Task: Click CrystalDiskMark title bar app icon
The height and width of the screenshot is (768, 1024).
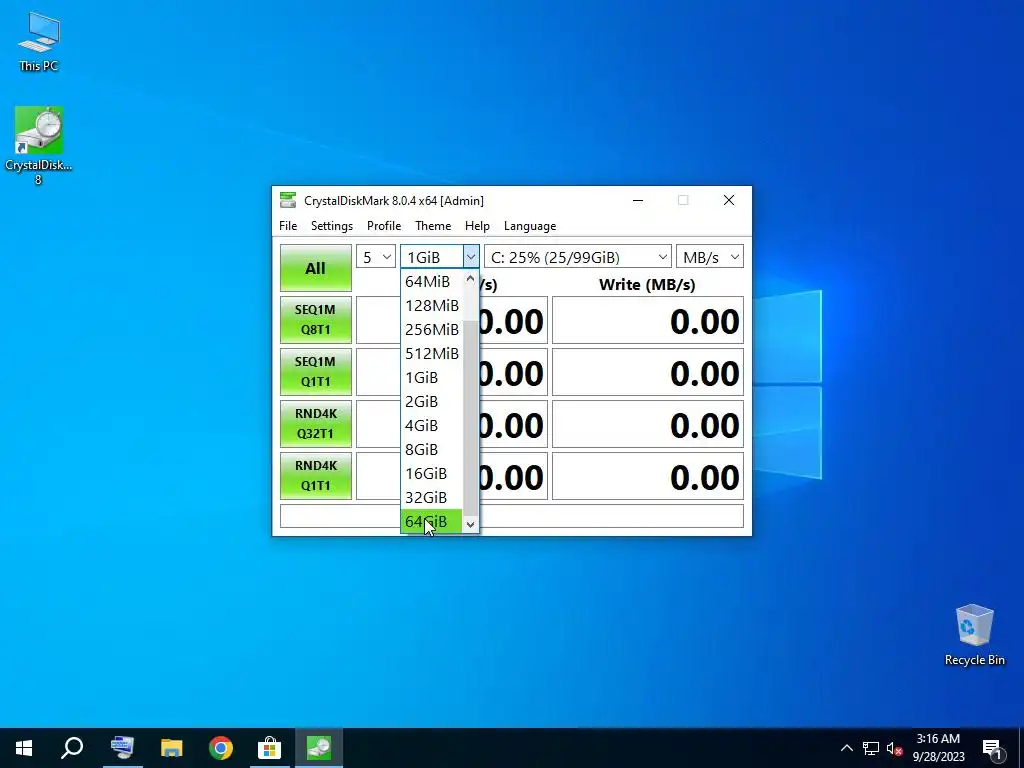Action: click(287, 200)
